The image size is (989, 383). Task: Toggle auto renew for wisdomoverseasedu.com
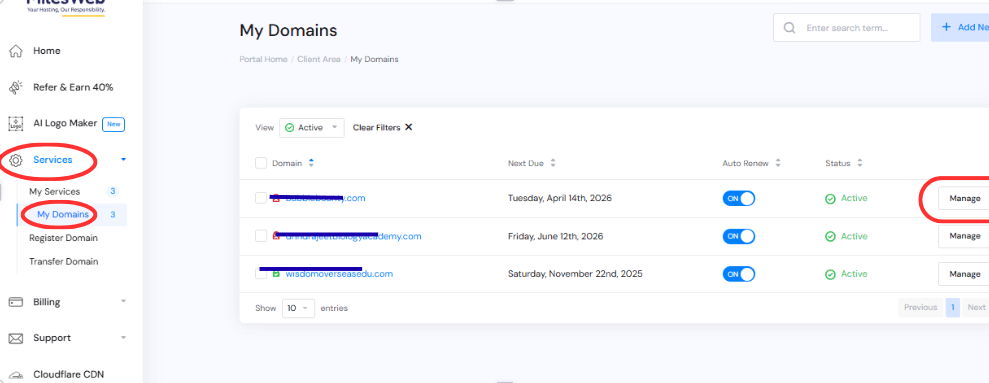739,274
